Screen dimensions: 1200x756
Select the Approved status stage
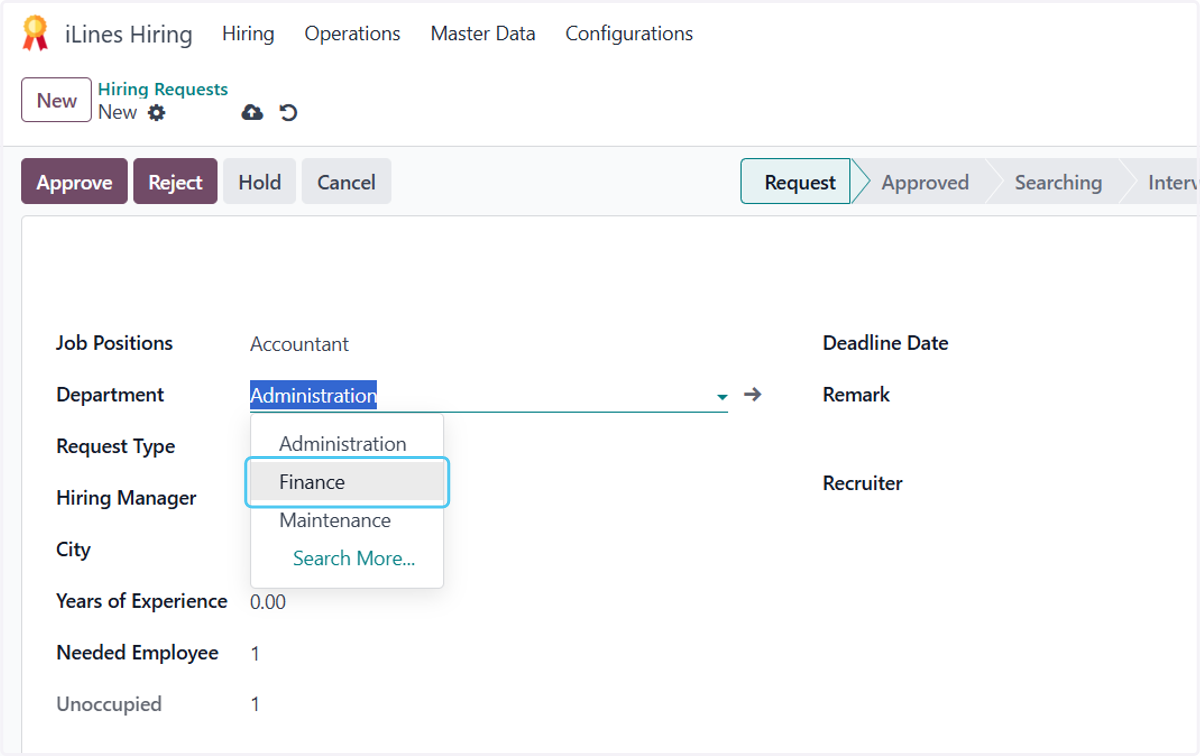[925, 182]
